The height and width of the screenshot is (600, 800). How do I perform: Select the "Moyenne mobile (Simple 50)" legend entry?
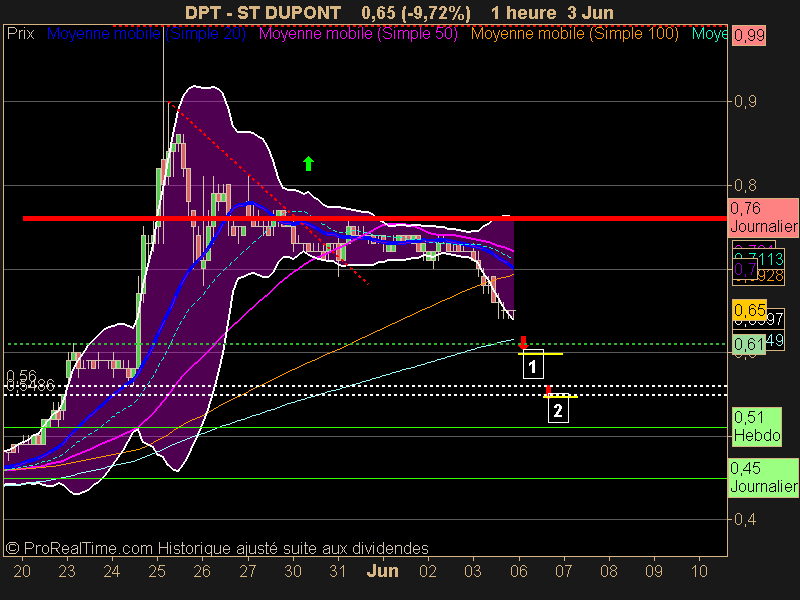click(358, 34)
